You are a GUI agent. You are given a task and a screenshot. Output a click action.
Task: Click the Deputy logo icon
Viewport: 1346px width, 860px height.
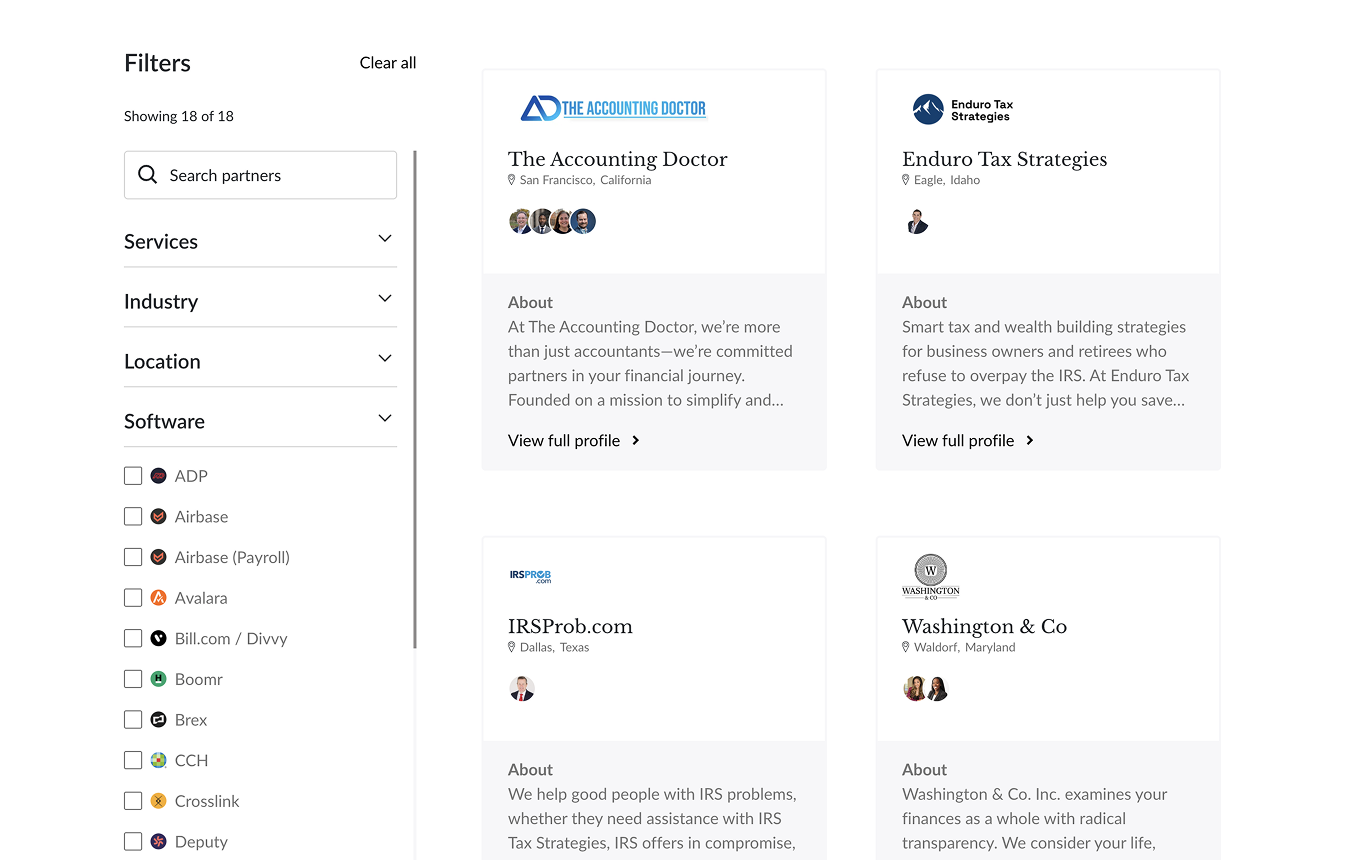pos(158,842)
